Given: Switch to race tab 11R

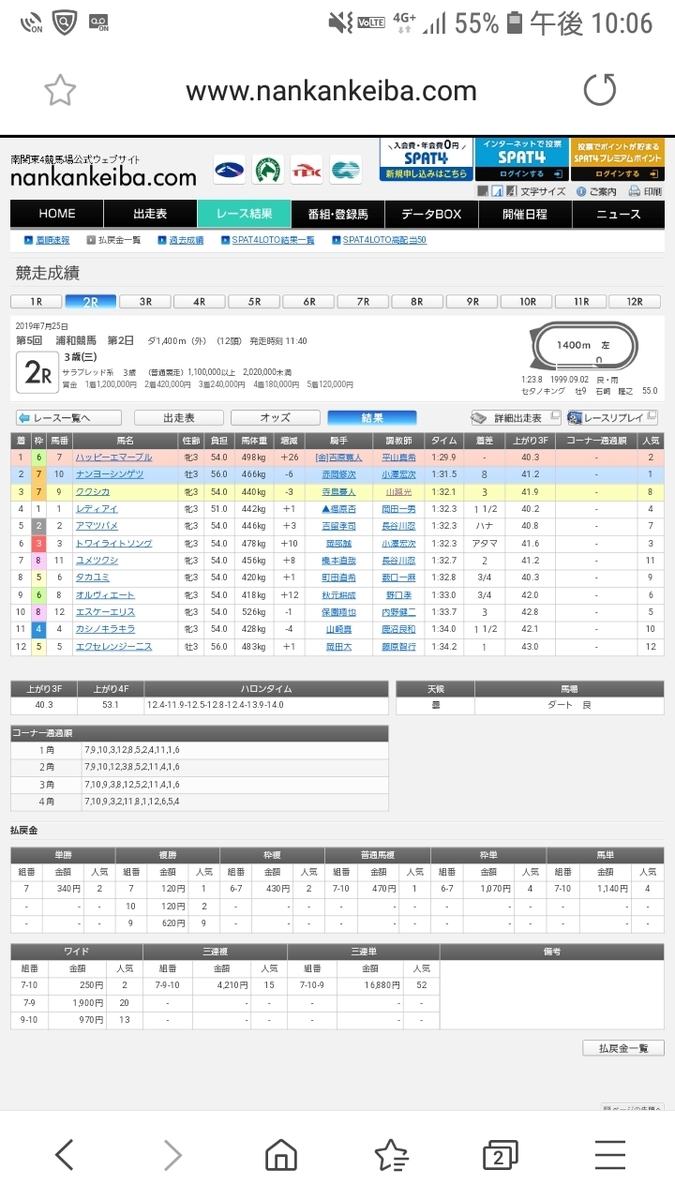Looking at the screenshot, I should [x=581, y=301].
